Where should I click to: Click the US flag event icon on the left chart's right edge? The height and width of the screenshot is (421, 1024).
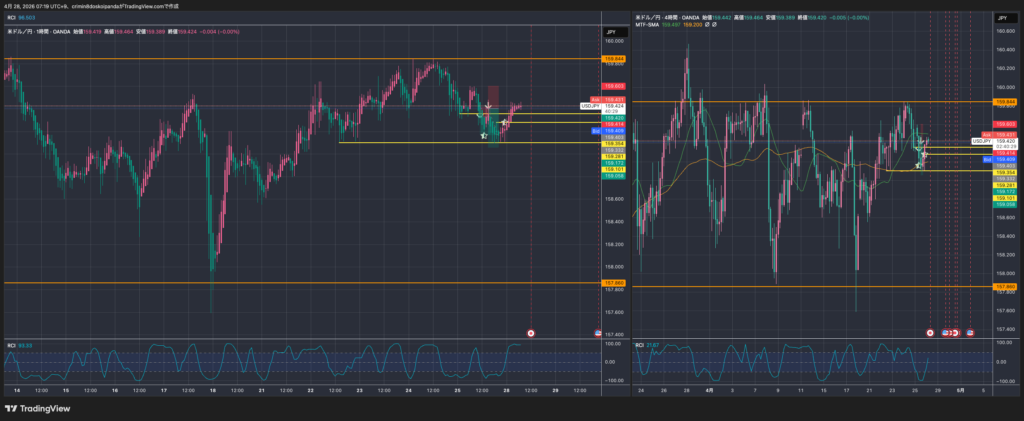[x=598, y=332]
